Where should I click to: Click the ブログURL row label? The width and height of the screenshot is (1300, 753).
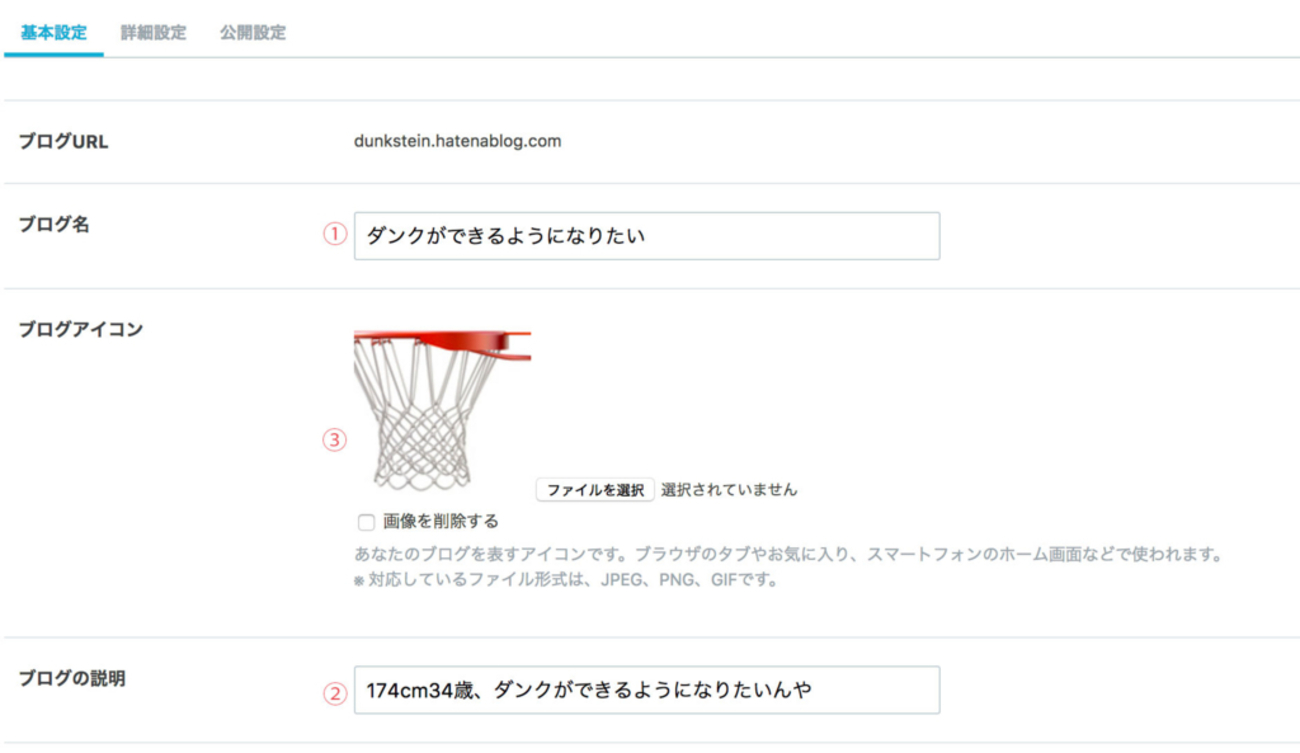point(63,142)
